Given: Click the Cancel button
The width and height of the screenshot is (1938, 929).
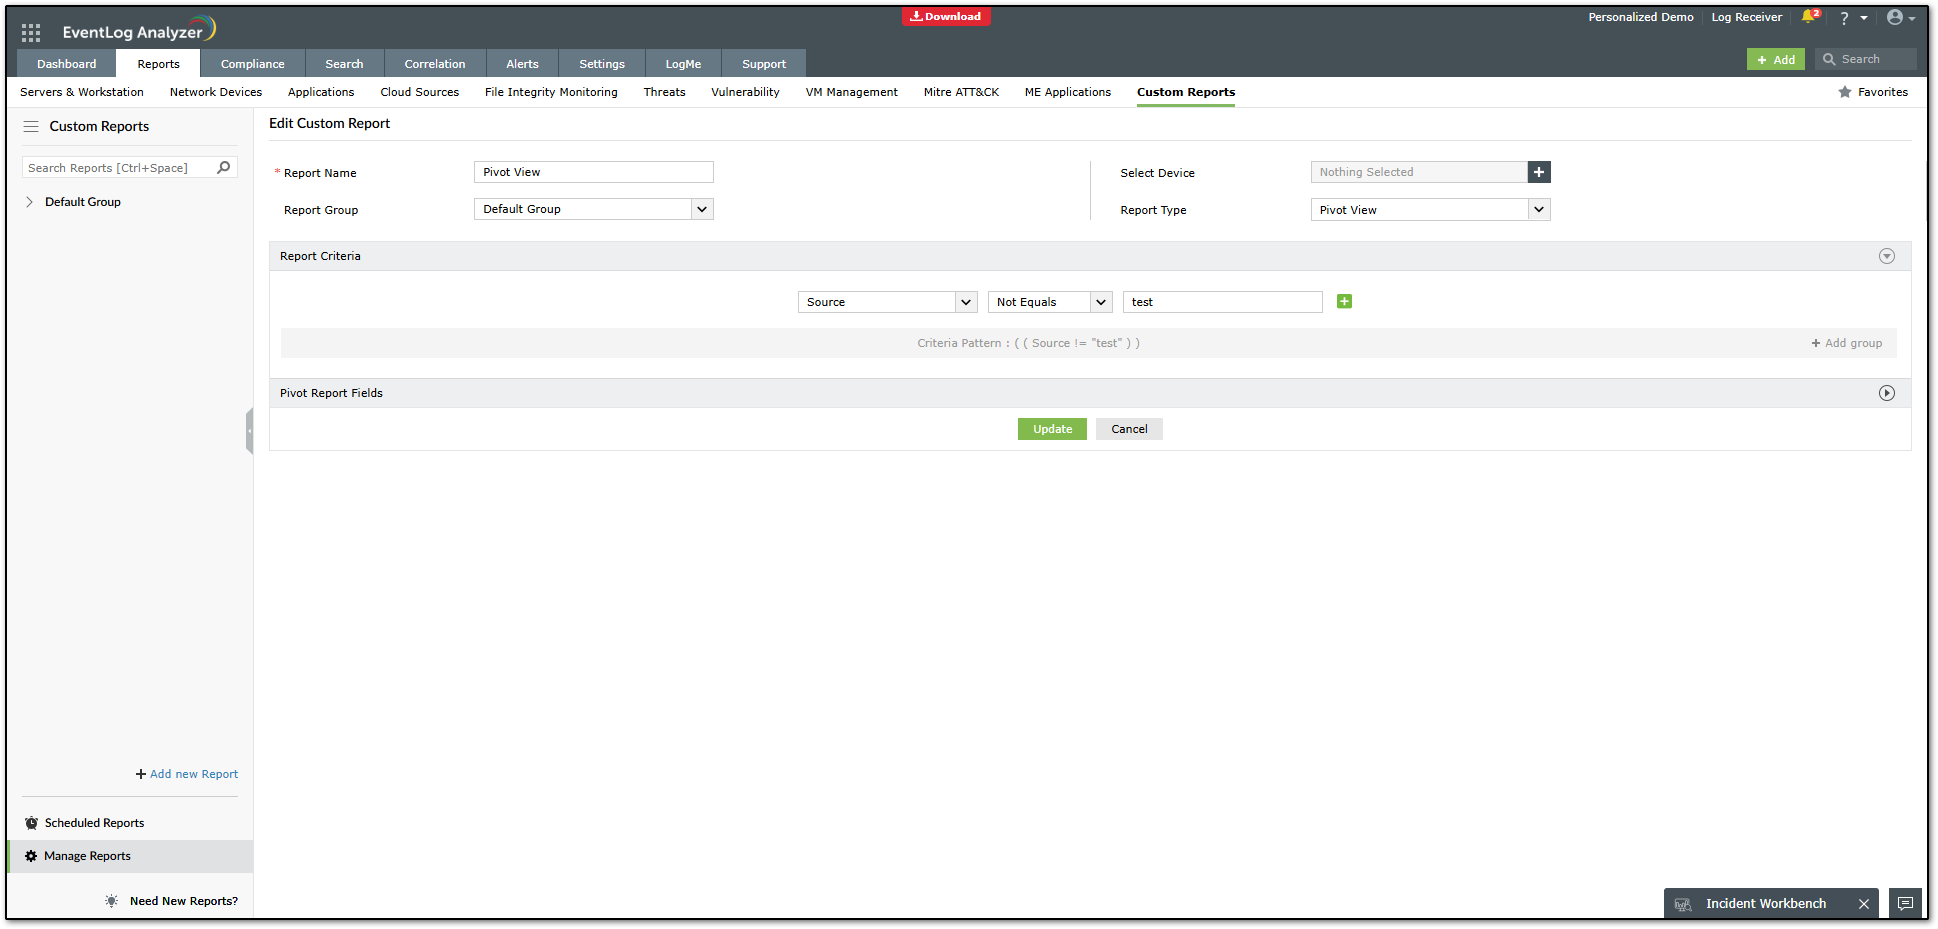Looking at the screenshot, I should tap(1129, 429).
